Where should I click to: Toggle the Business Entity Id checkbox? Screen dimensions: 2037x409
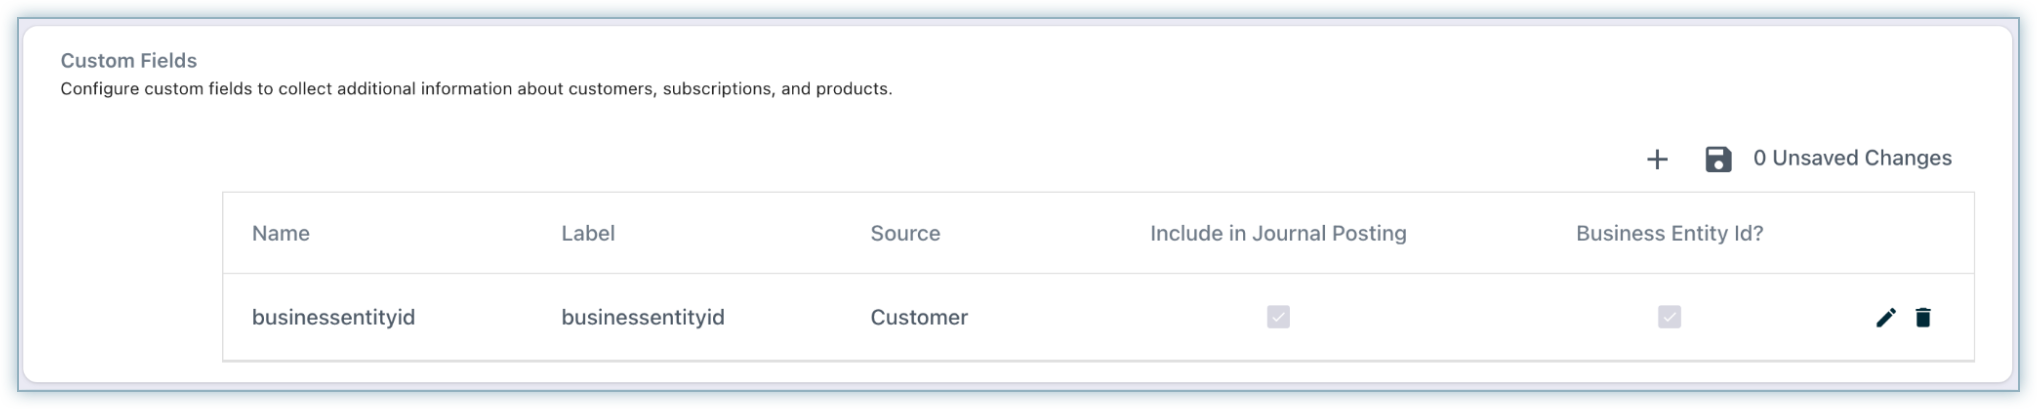[1669, 317]
